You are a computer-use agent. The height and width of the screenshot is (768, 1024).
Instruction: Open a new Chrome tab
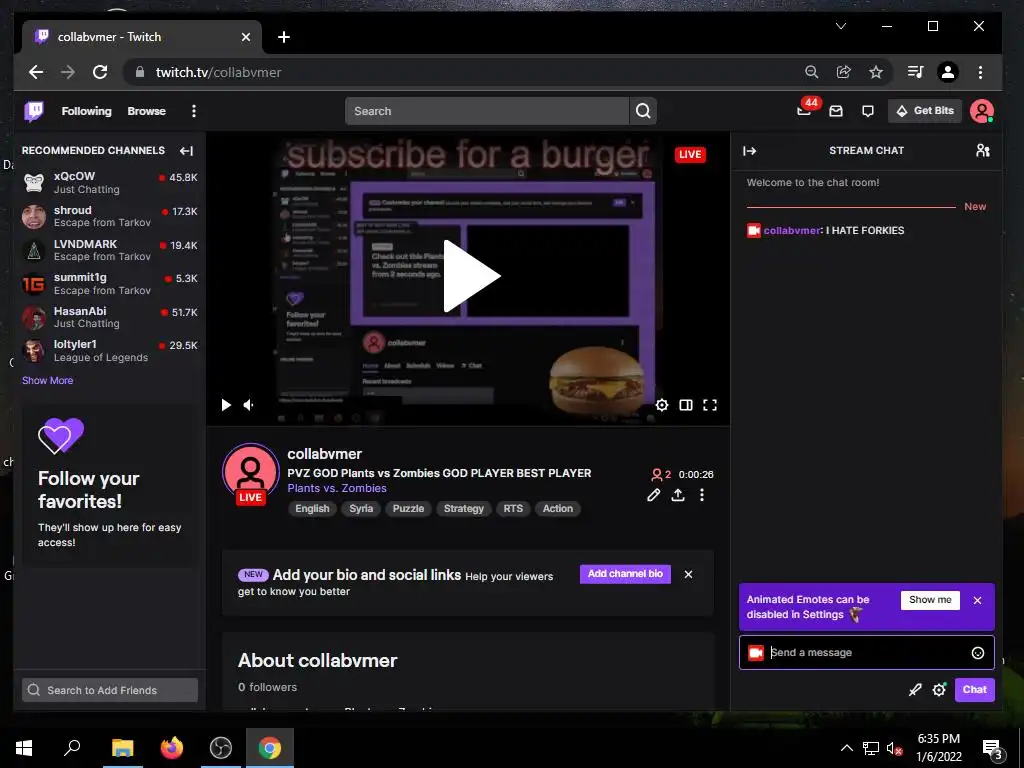(x=283, y=37)
